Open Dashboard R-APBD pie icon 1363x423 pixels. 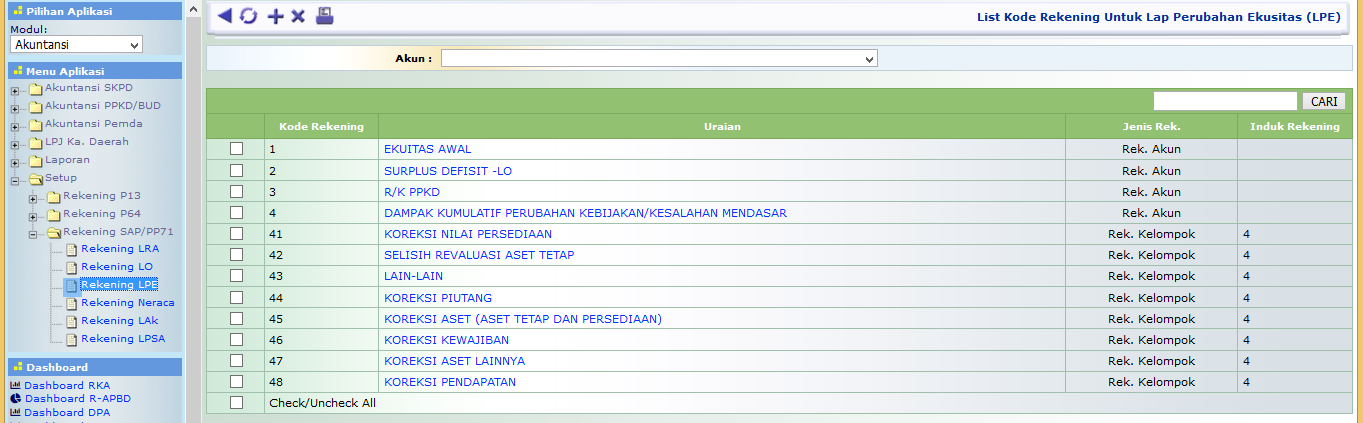(x=16, y=399)
